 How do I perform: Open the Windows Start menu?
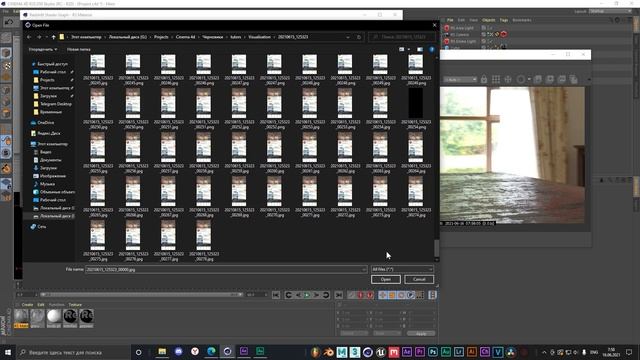(x=8, y=352)
